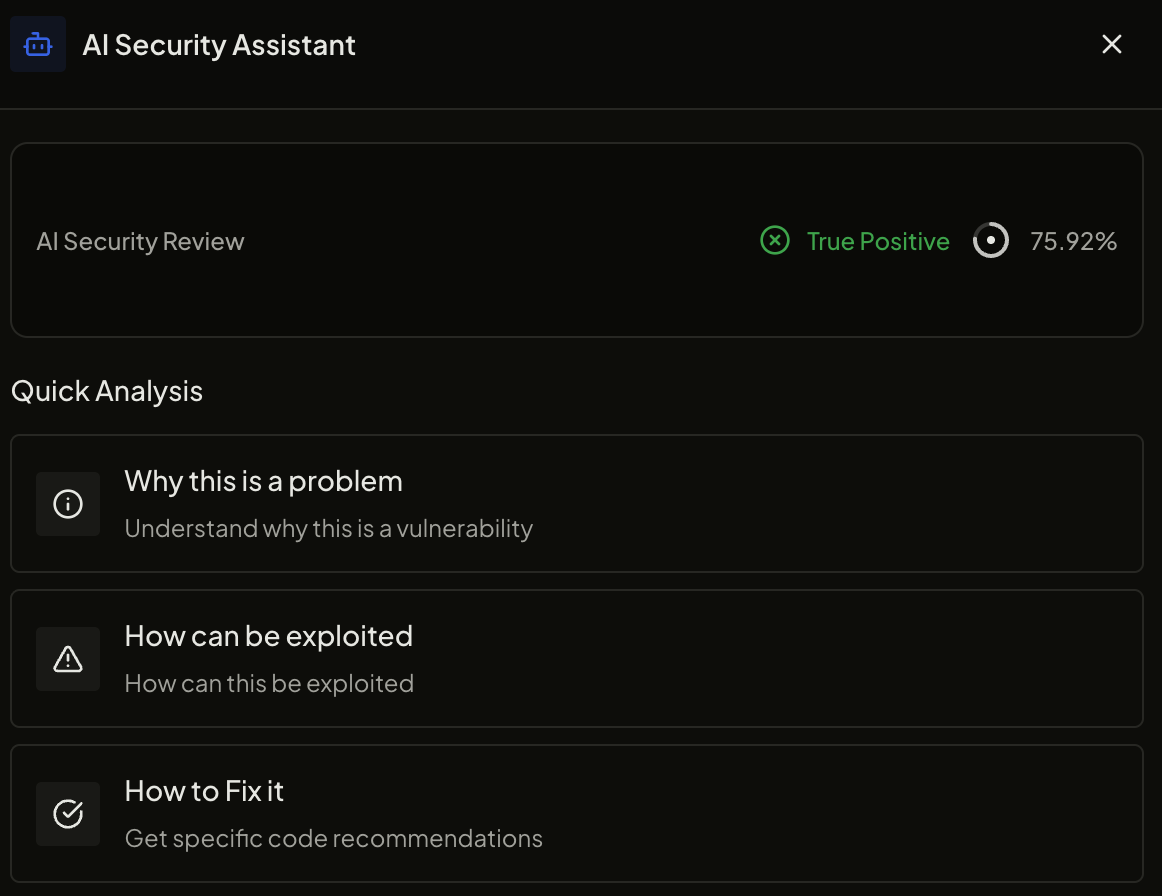Close the AI Security Assistant panel
The width and height of the screenshot is (1162, 896).
point(1111,44)
